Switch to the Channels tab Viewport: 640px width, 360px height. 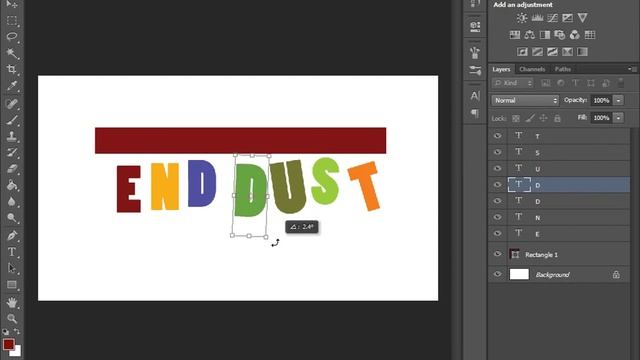532,69
